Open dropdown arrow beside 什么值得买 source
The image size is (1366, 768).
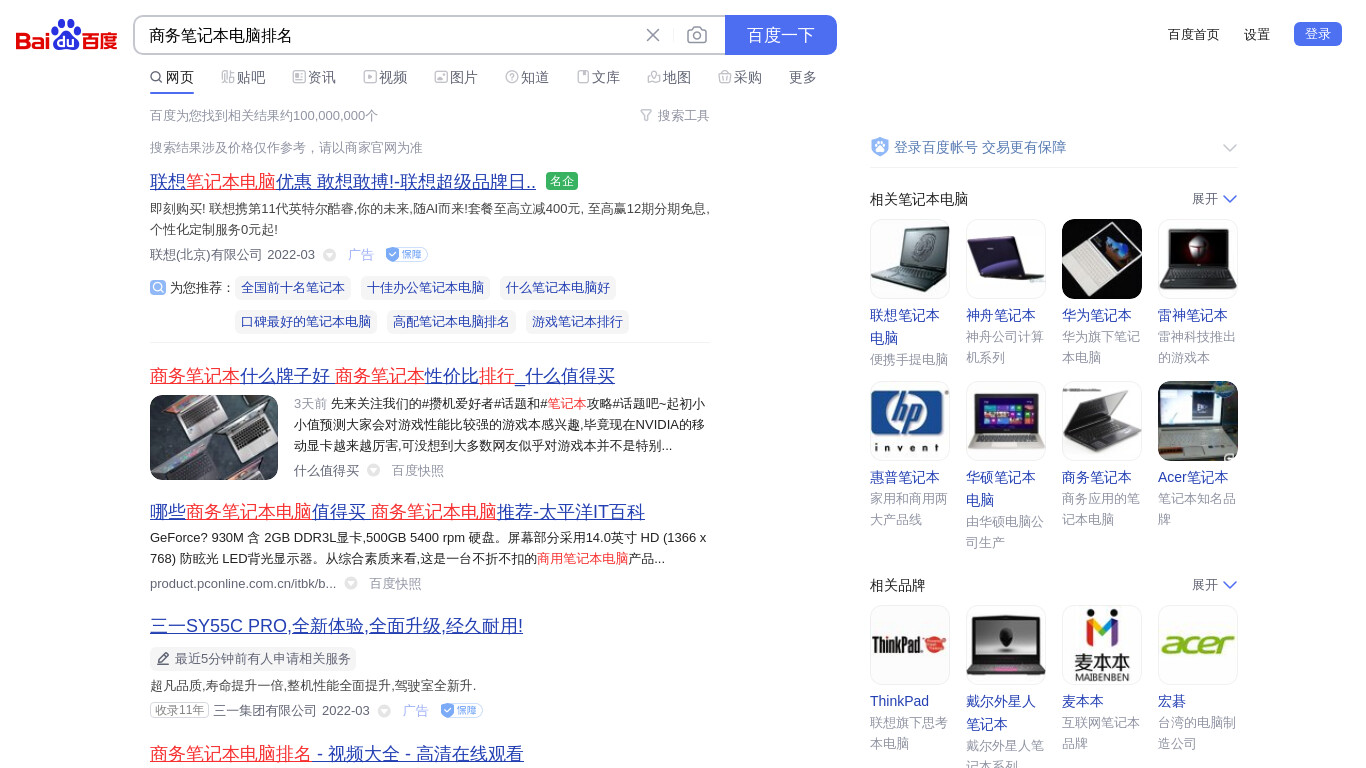pos(373,470)
